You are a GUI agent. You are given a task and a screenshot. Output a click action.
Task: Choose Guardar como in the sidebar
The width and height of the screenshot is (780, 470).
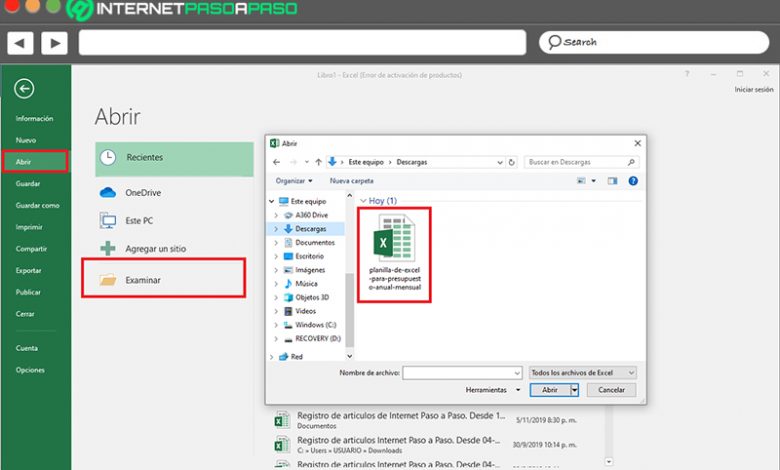37,205
